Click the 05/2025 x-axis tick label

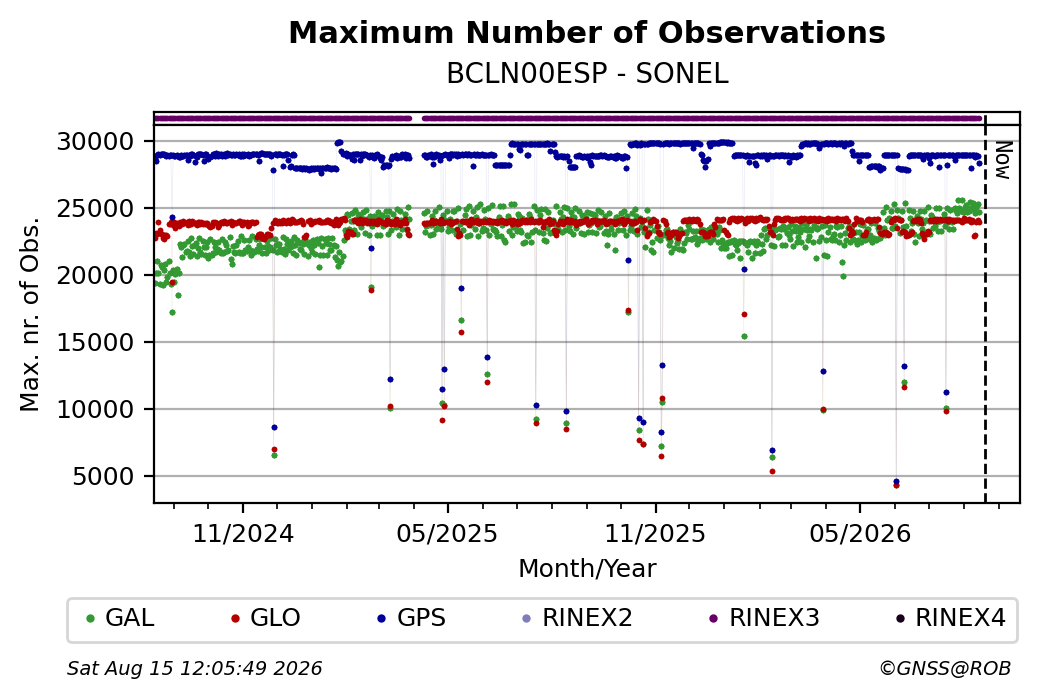pyautogui.click(x=447, y=534)
